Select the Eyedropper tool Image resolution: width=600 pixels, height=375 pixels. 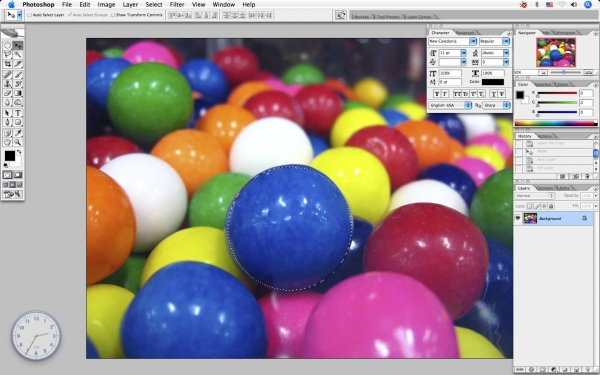point(18,133)
